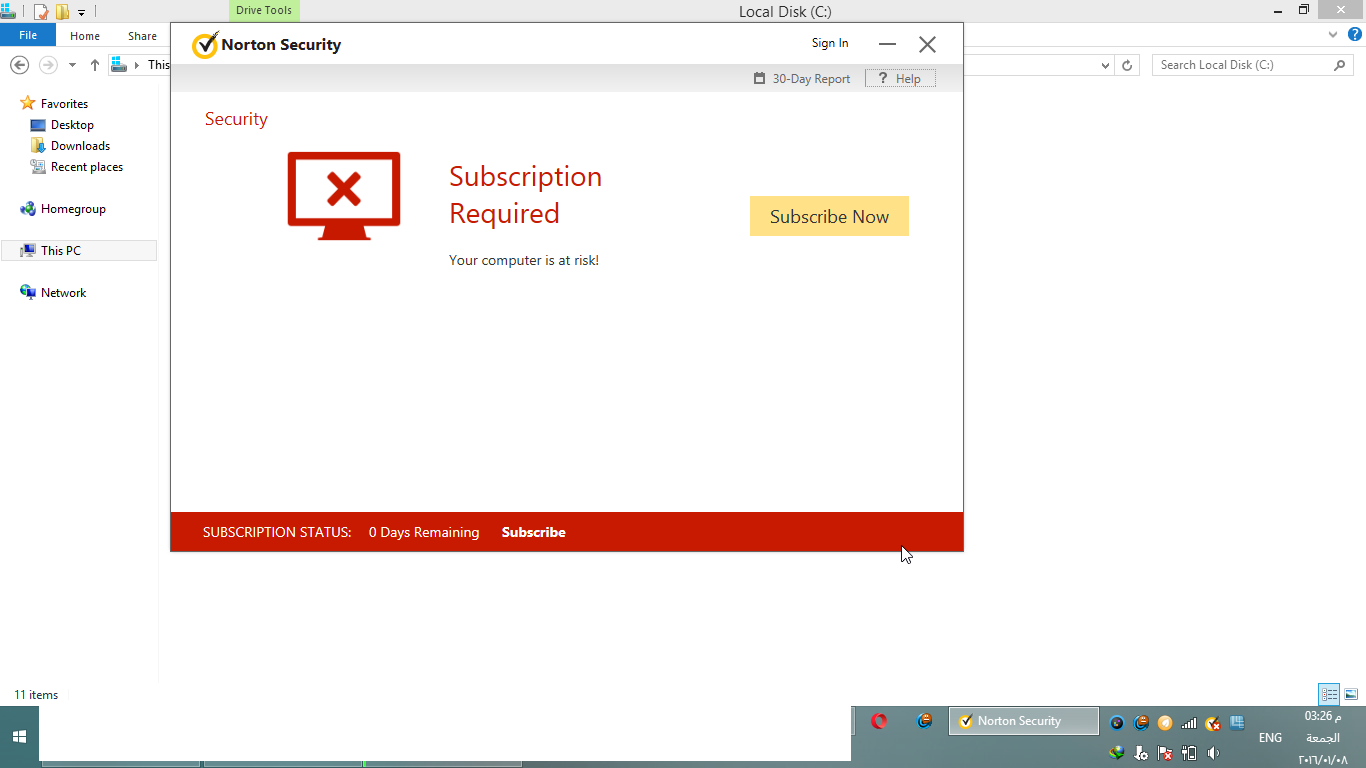
Task: Open recent locations dropdown arrow
Action: tap(72, 66)
